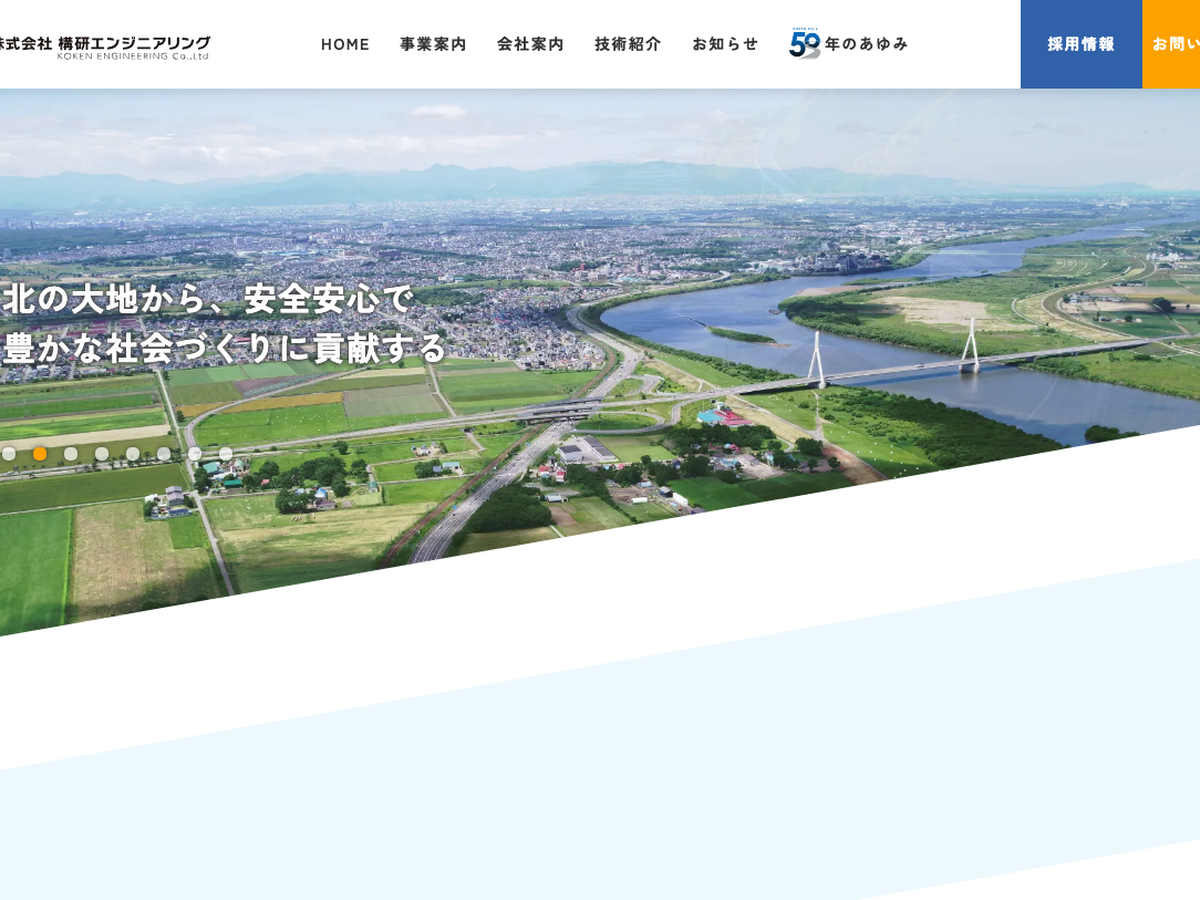The image size is (1200, 900).
Task: Show the sixth slide via its dot
Action: [164, 454]
